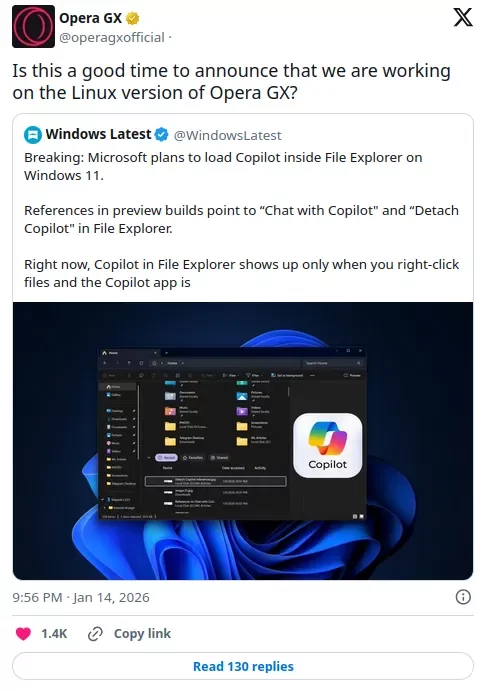
Task: Open the quoted Copilot File Explorer post text
Action: tap(241, 219)
